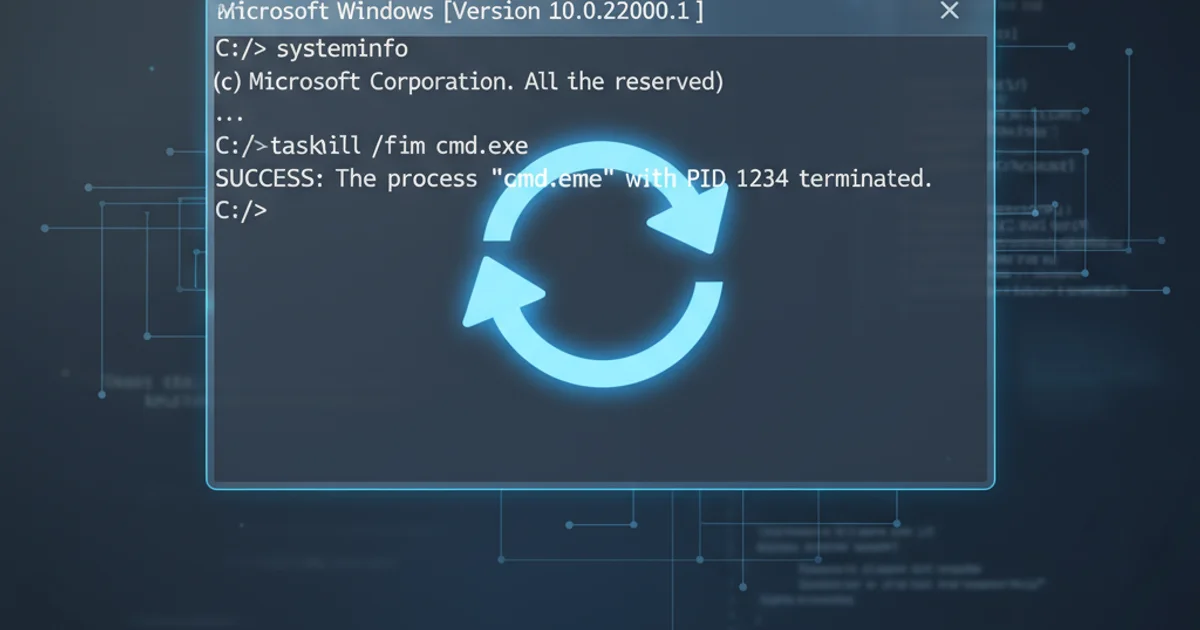Close the command prompt window
The width and height of the screenshot is (1200, 630).
coord(949,11)
